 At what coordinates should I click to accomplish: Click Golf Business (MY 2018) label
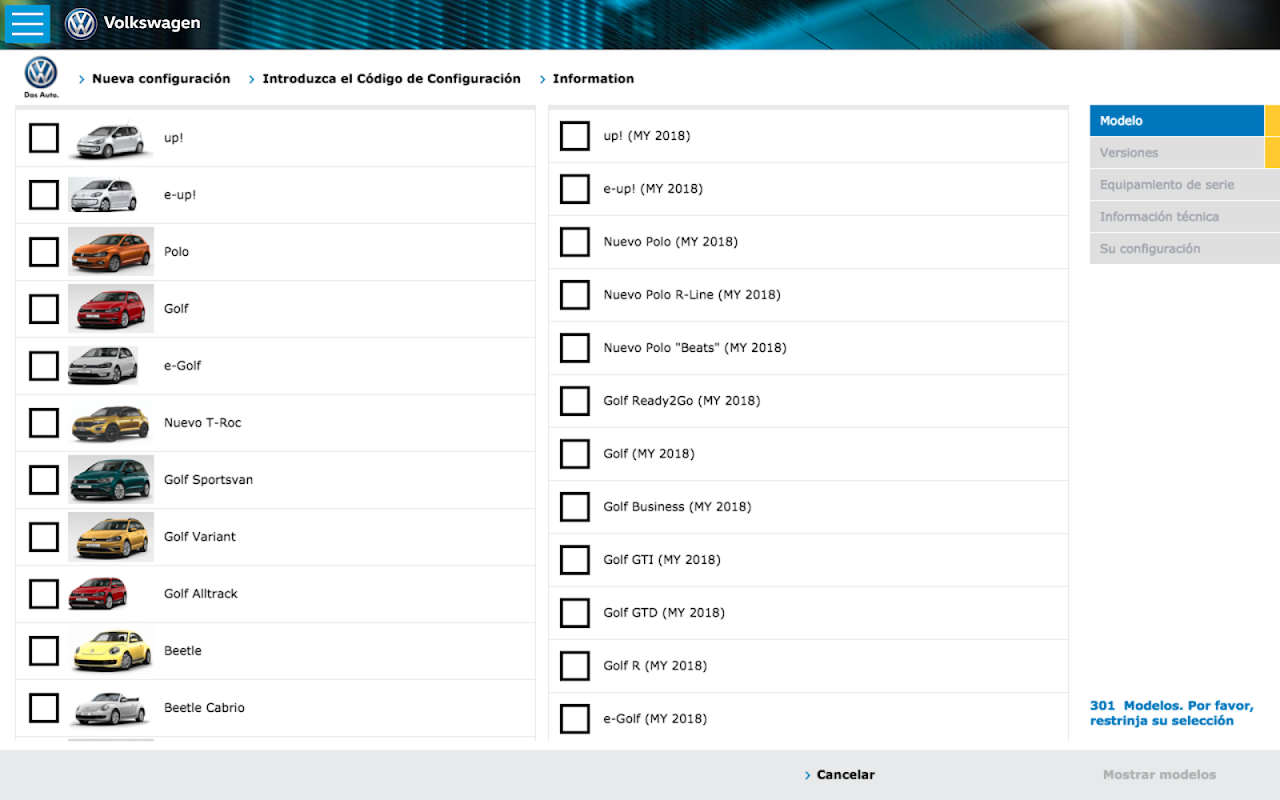coord(677,507)
